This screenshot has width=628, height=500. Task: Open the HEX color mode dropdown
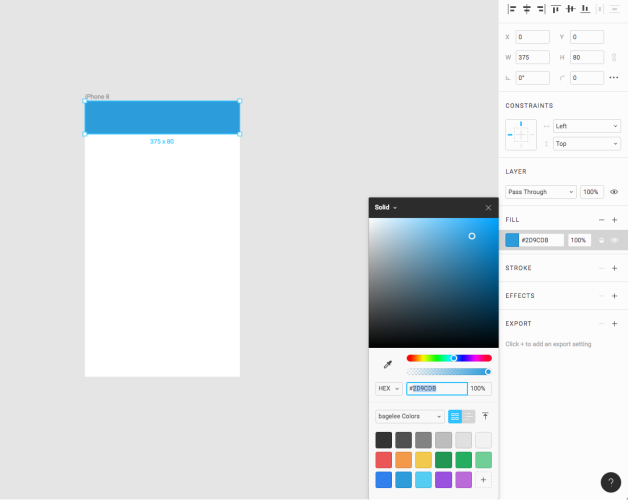tap(388, 389)
